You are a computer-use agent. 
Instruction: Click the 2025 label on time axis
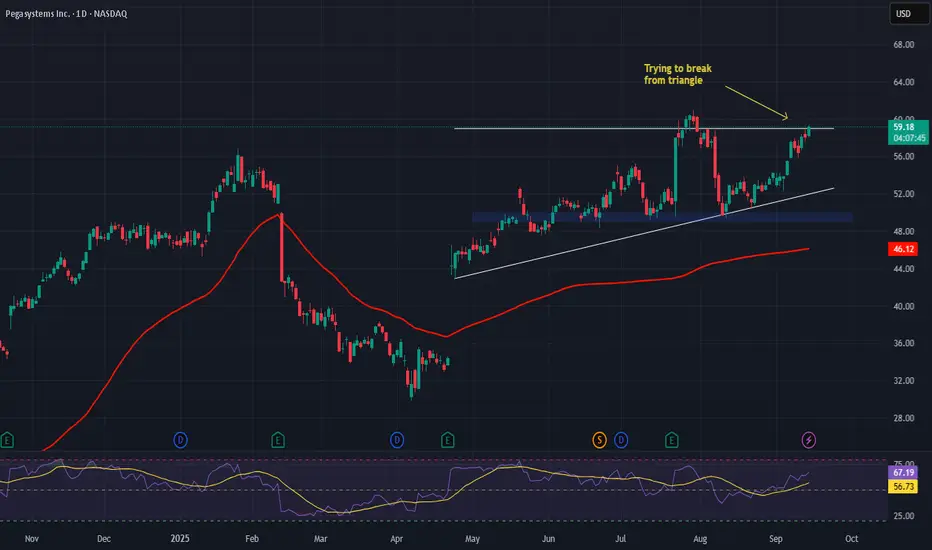coord(180,539)
